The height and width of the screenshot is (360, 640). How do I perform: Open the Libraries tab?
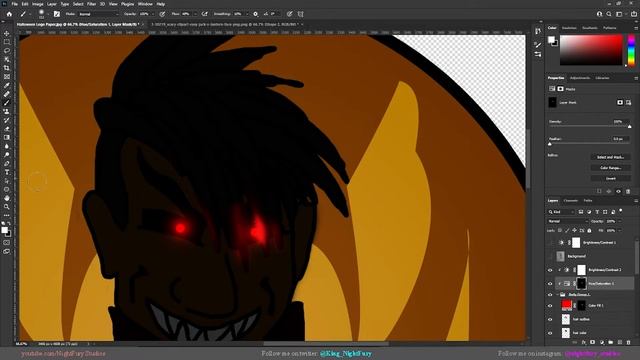coord(602,78)
